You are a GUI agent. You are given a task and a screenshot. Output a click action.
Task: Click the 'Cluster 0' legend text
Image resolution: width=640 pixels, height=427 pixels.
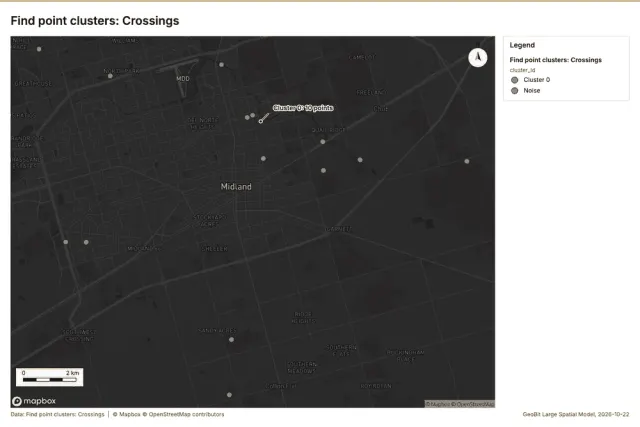click(537, 80)
